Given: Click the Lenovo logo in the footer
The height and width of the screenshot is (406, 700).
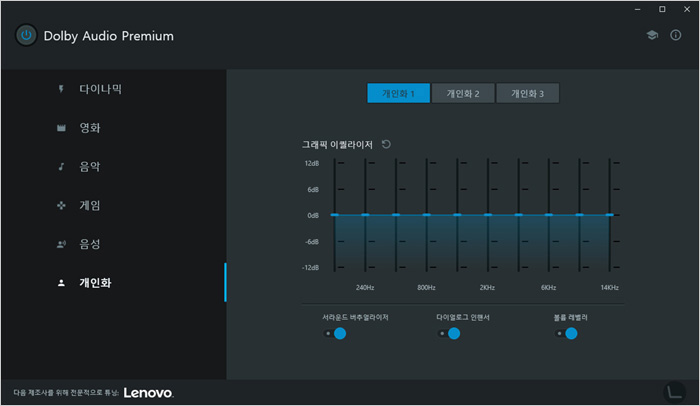Looking at the screenshot, I should [x=149, y=393].
